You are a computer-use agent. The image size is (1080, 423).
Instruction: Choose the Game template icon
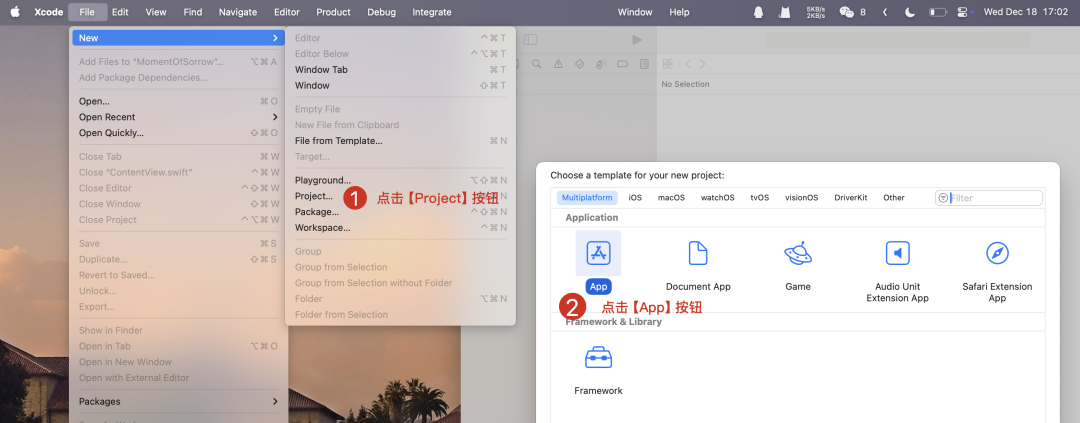(x=798, y=253)
